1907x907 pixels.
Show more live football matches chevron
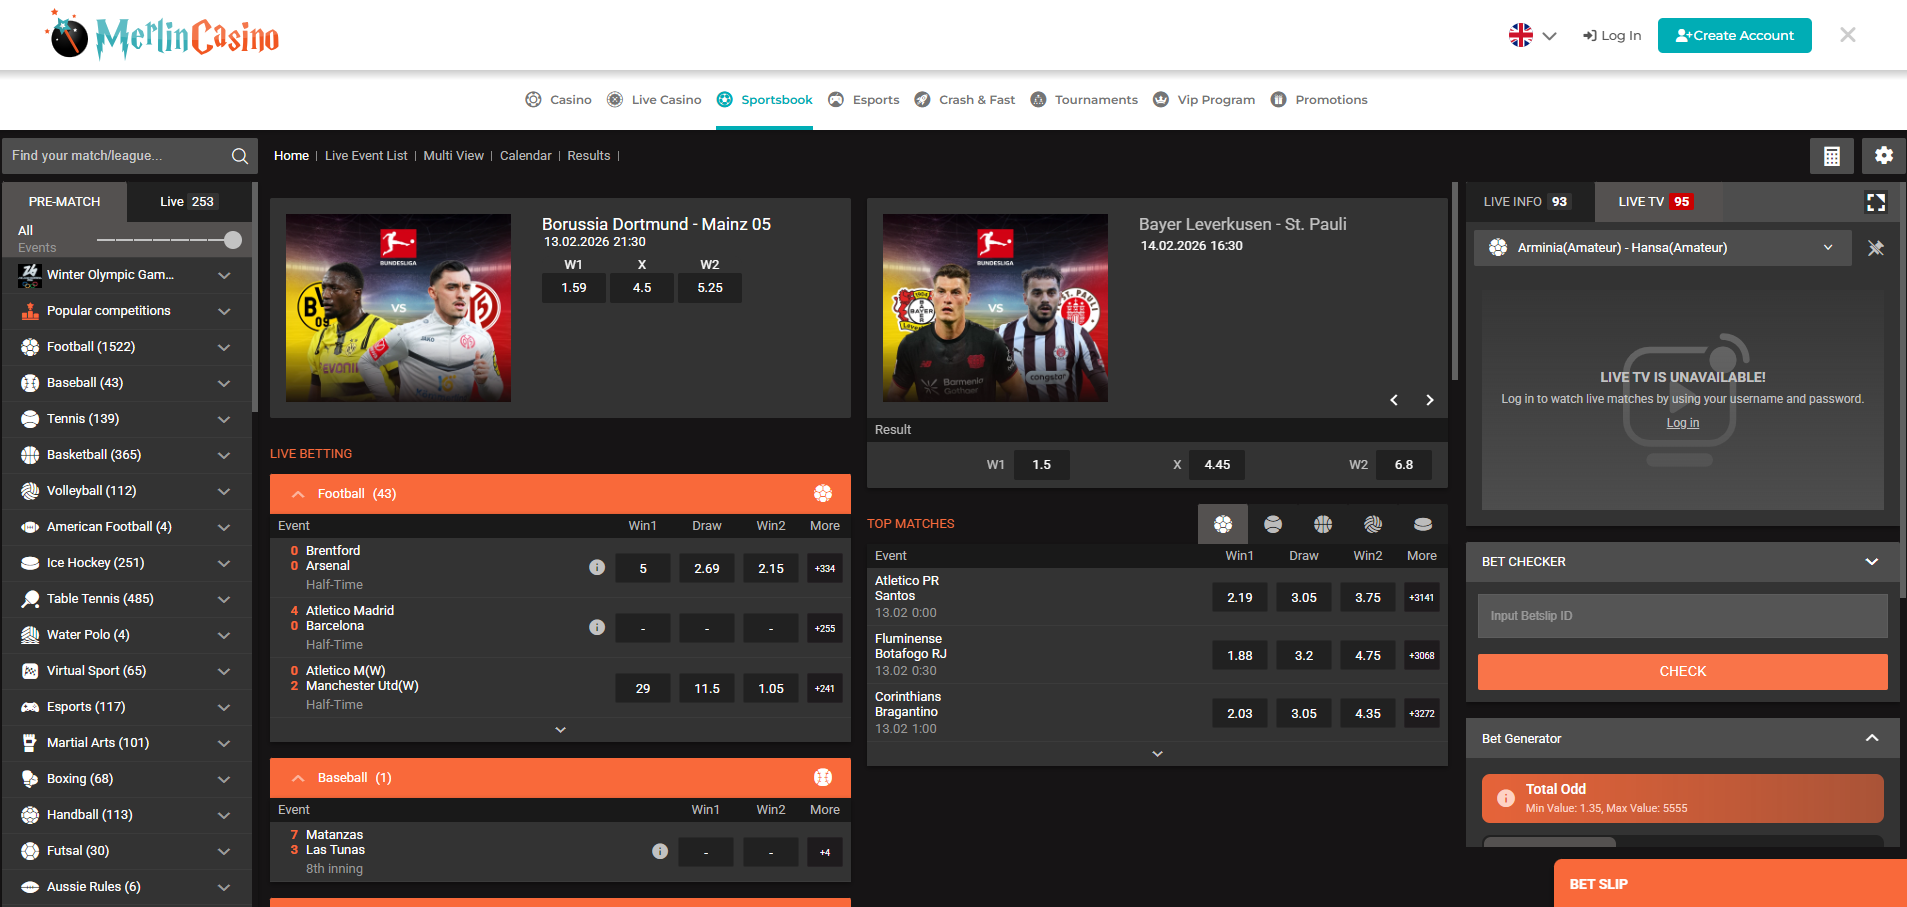click(x=560, y=730)
